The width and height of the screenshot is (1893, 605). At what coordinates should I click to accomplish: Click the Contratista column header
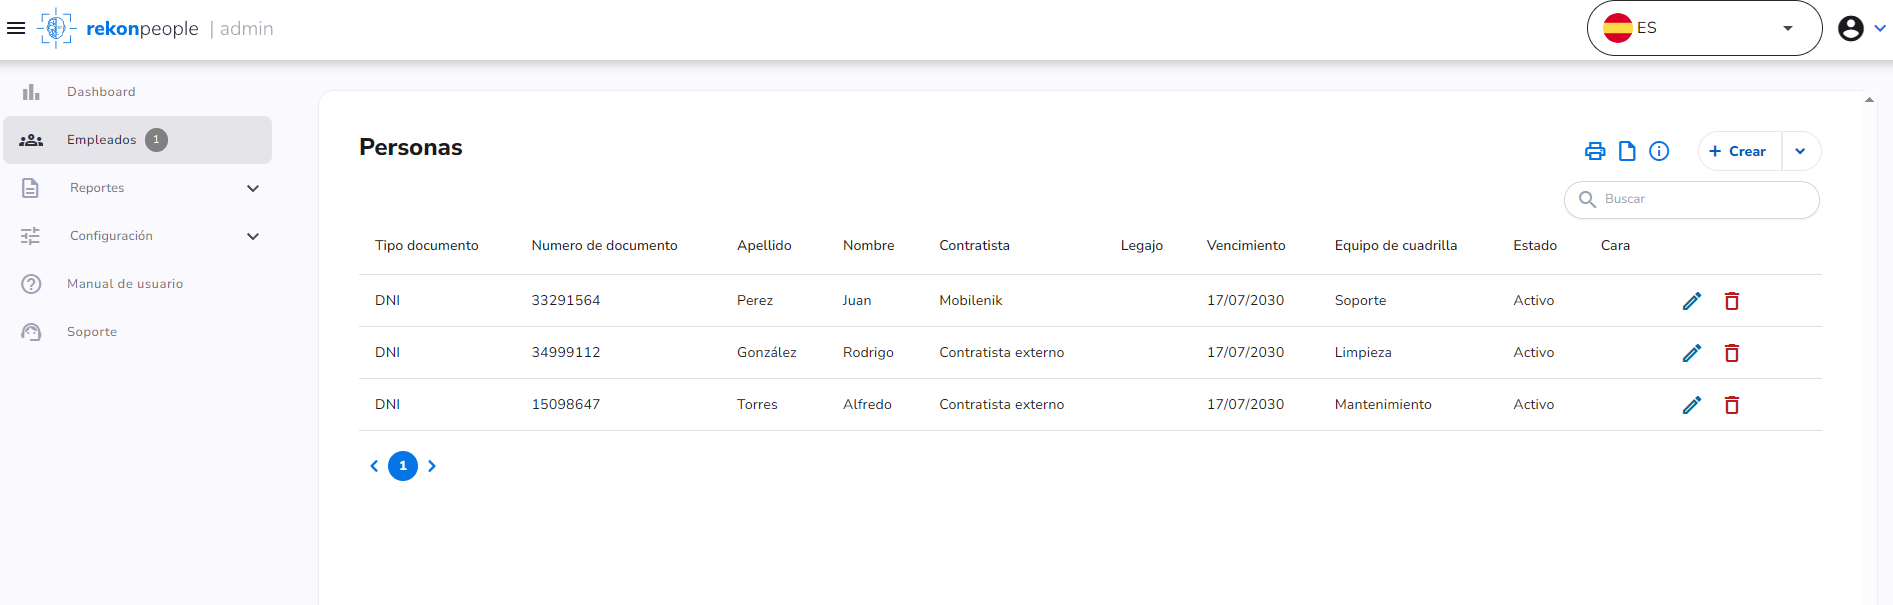(974, 246)
